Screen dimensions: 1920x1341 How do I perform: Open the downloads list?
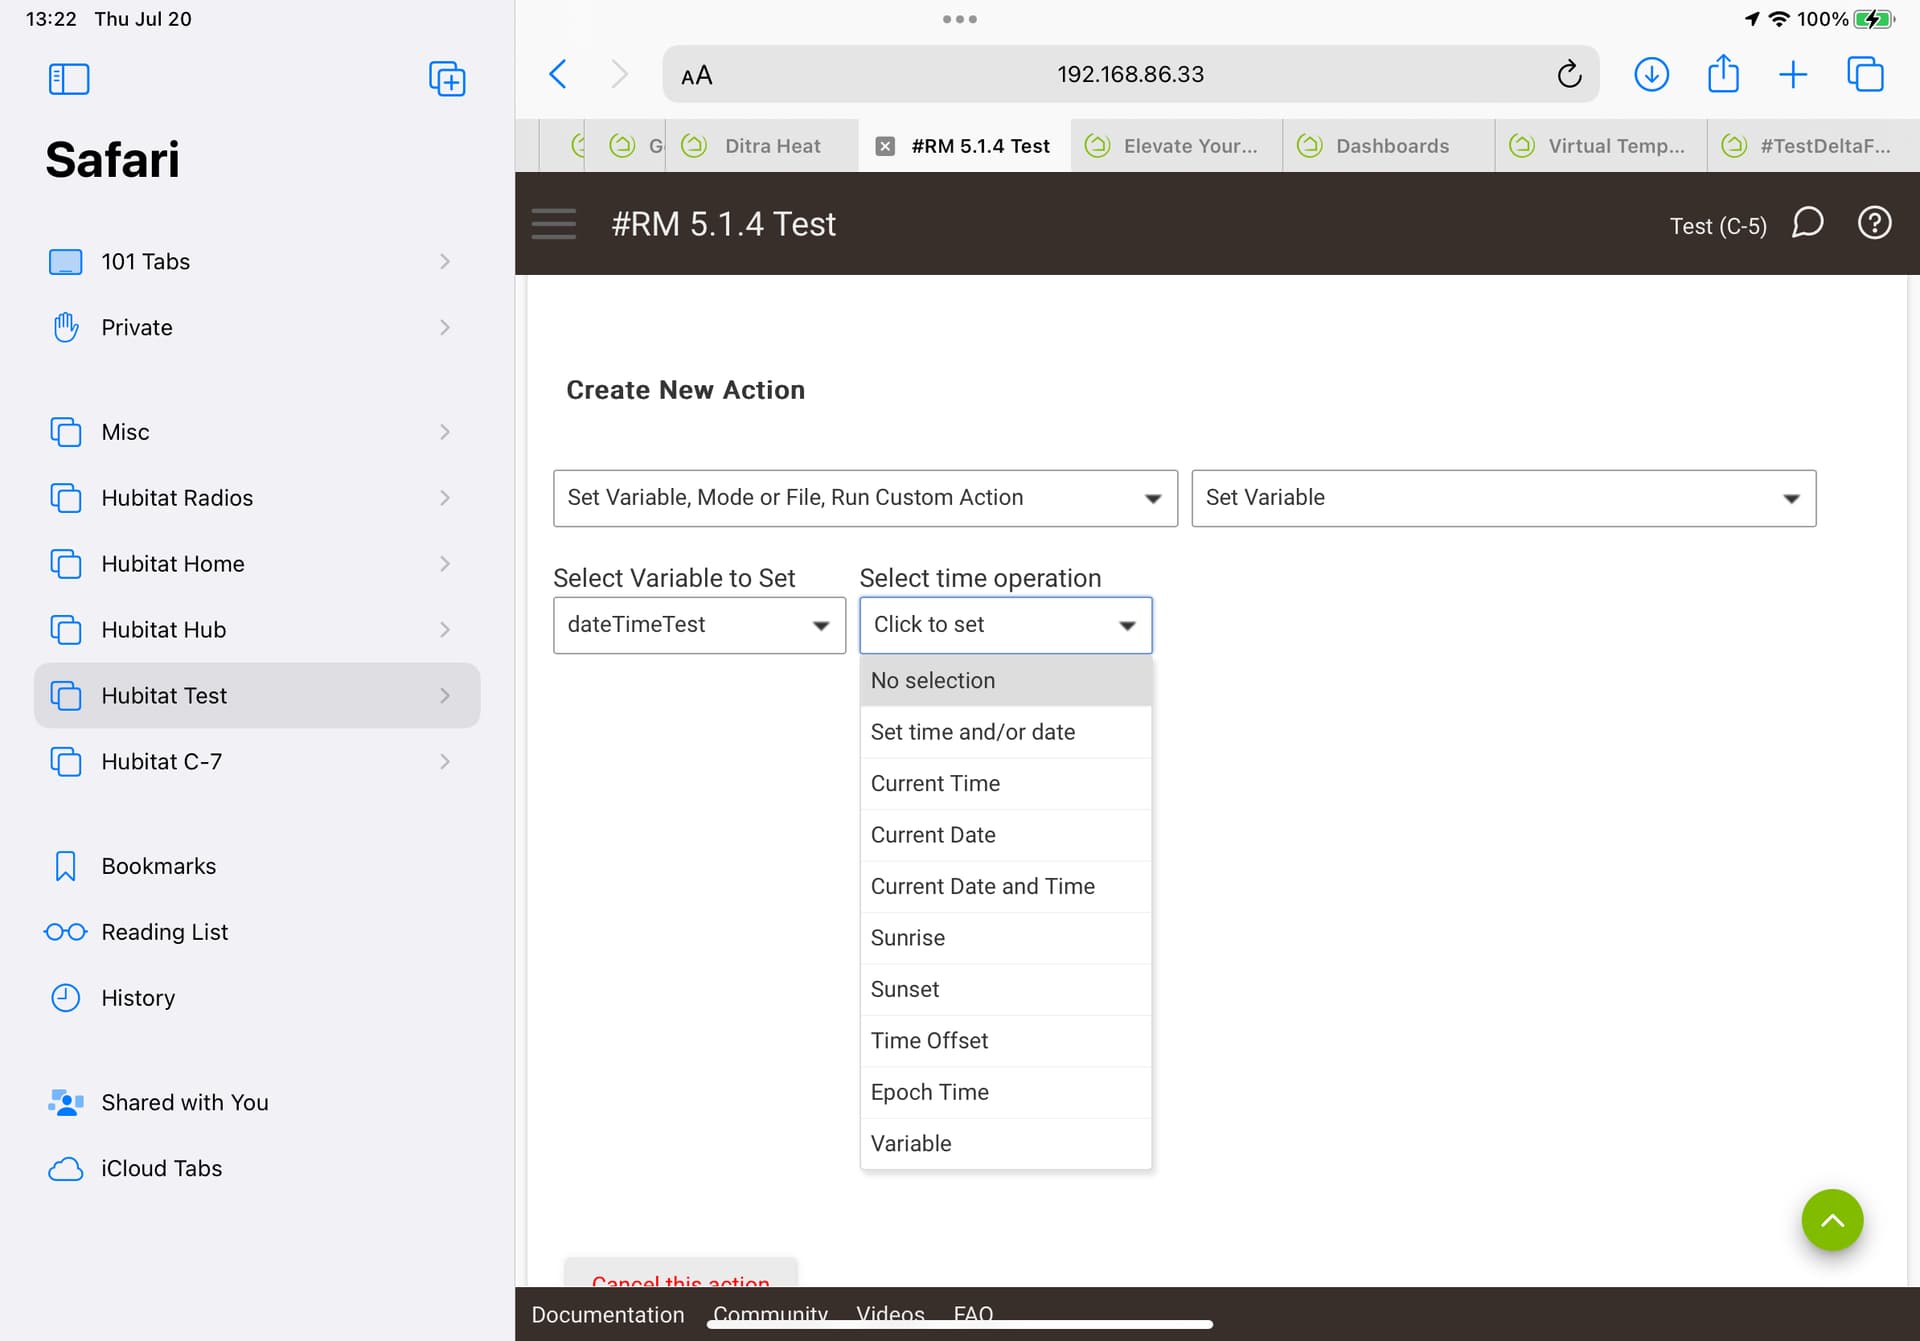(x=1651, y=74)
